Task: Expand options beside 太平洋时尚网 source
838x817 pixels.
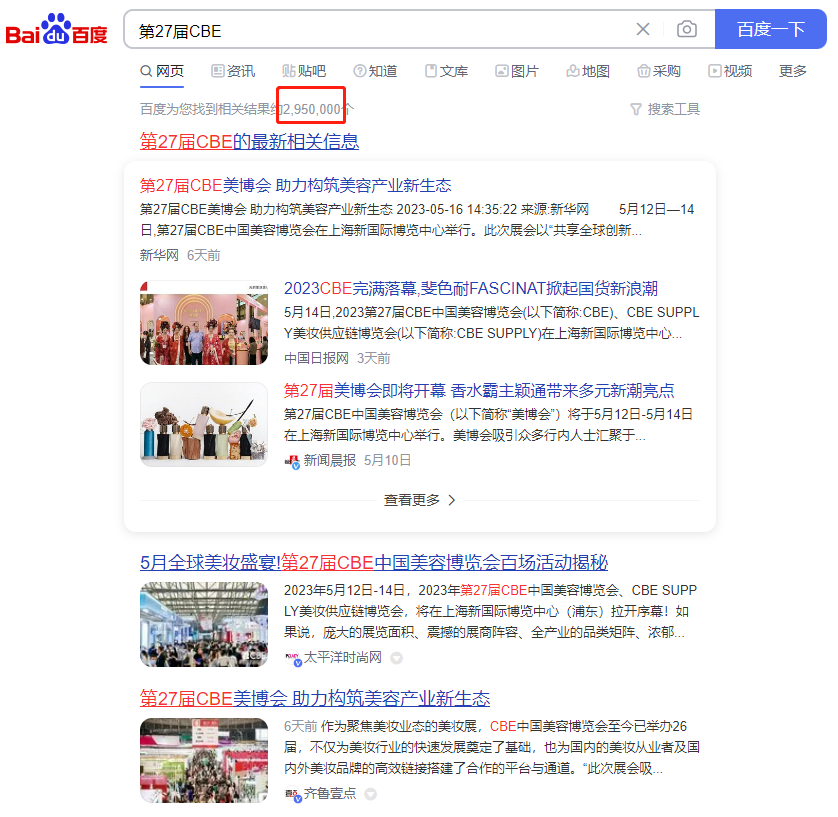Action: 396,658
